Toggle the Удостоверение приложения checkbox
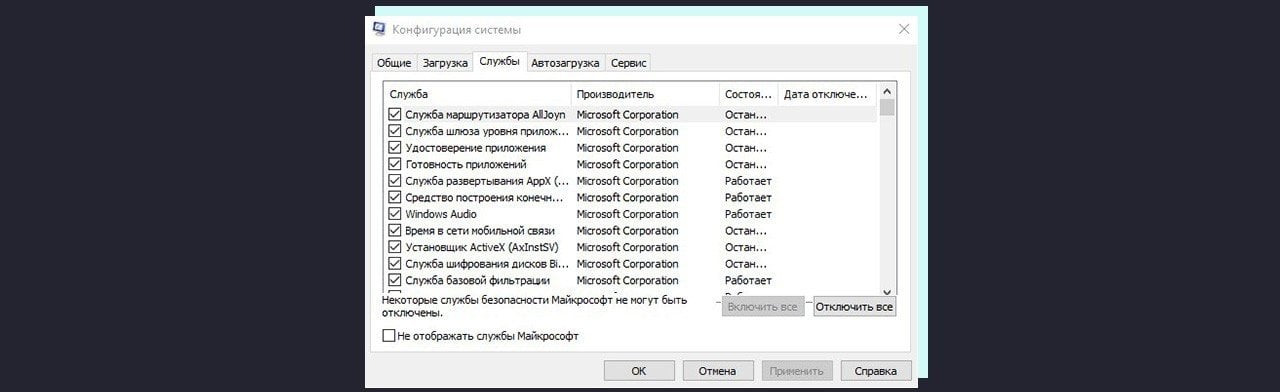Screen dimensions: 1280x392 coord(394,148)
